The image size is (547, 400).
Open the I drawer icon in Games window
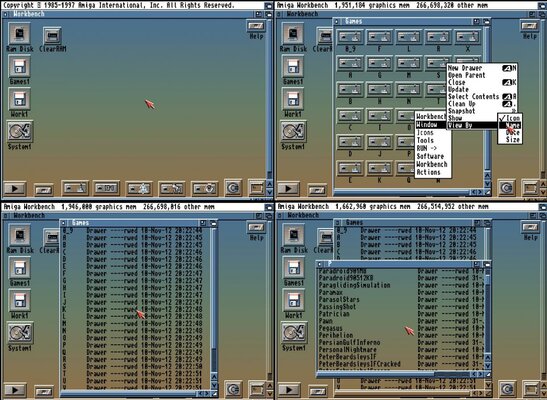click(379, 116)
